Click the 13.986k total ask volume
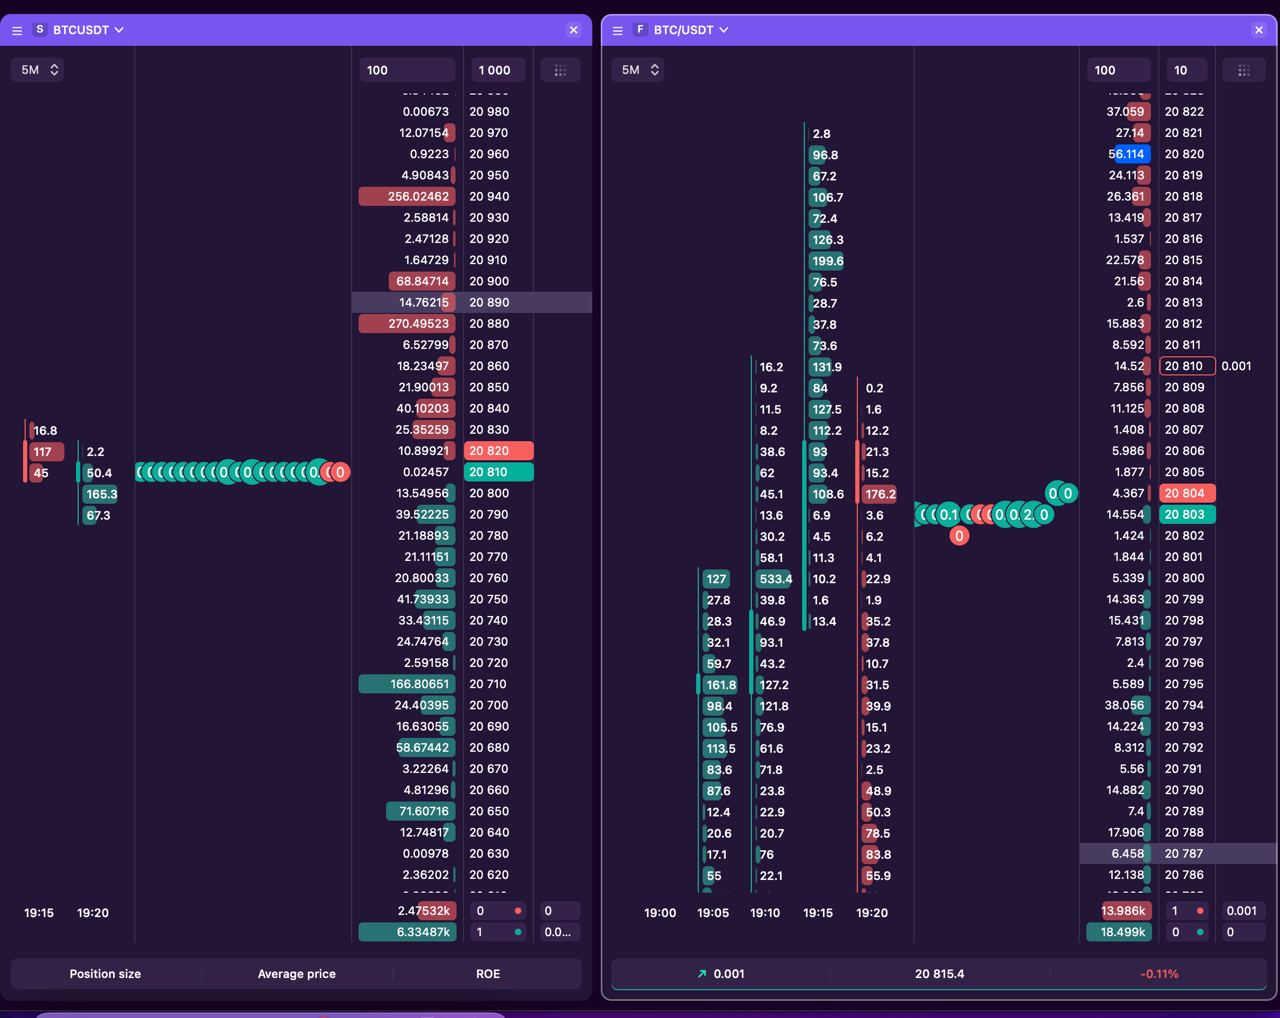 [x=1124, y=911]
